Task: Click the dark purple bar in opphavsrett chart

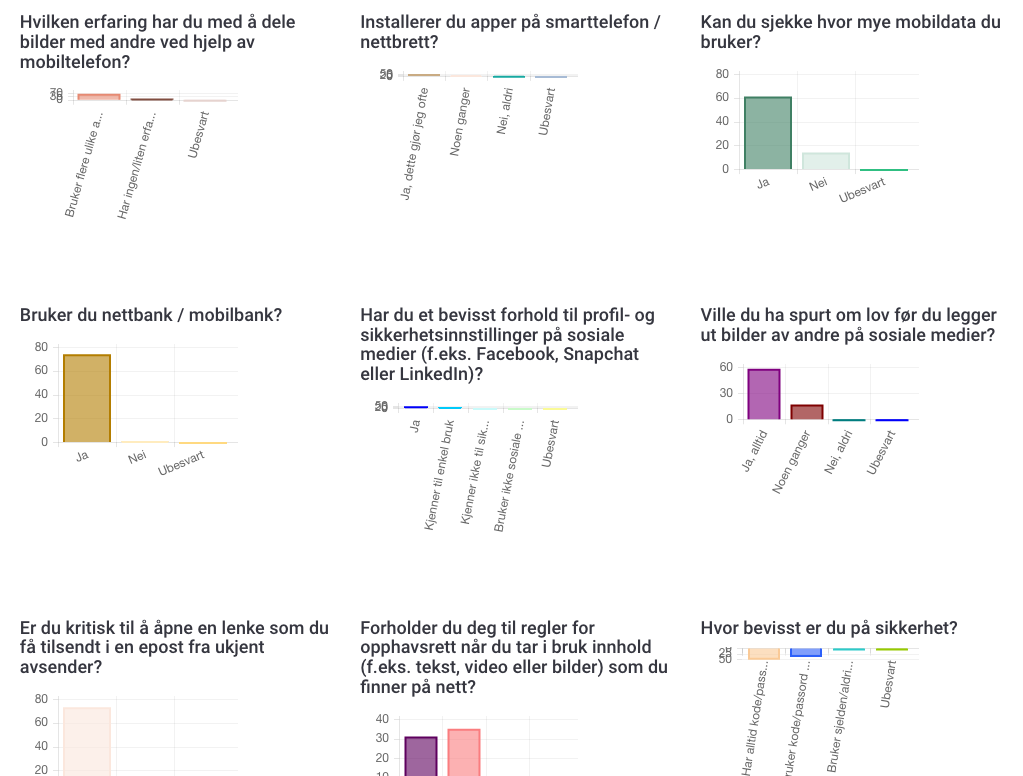Action: [x=421, y=756]
